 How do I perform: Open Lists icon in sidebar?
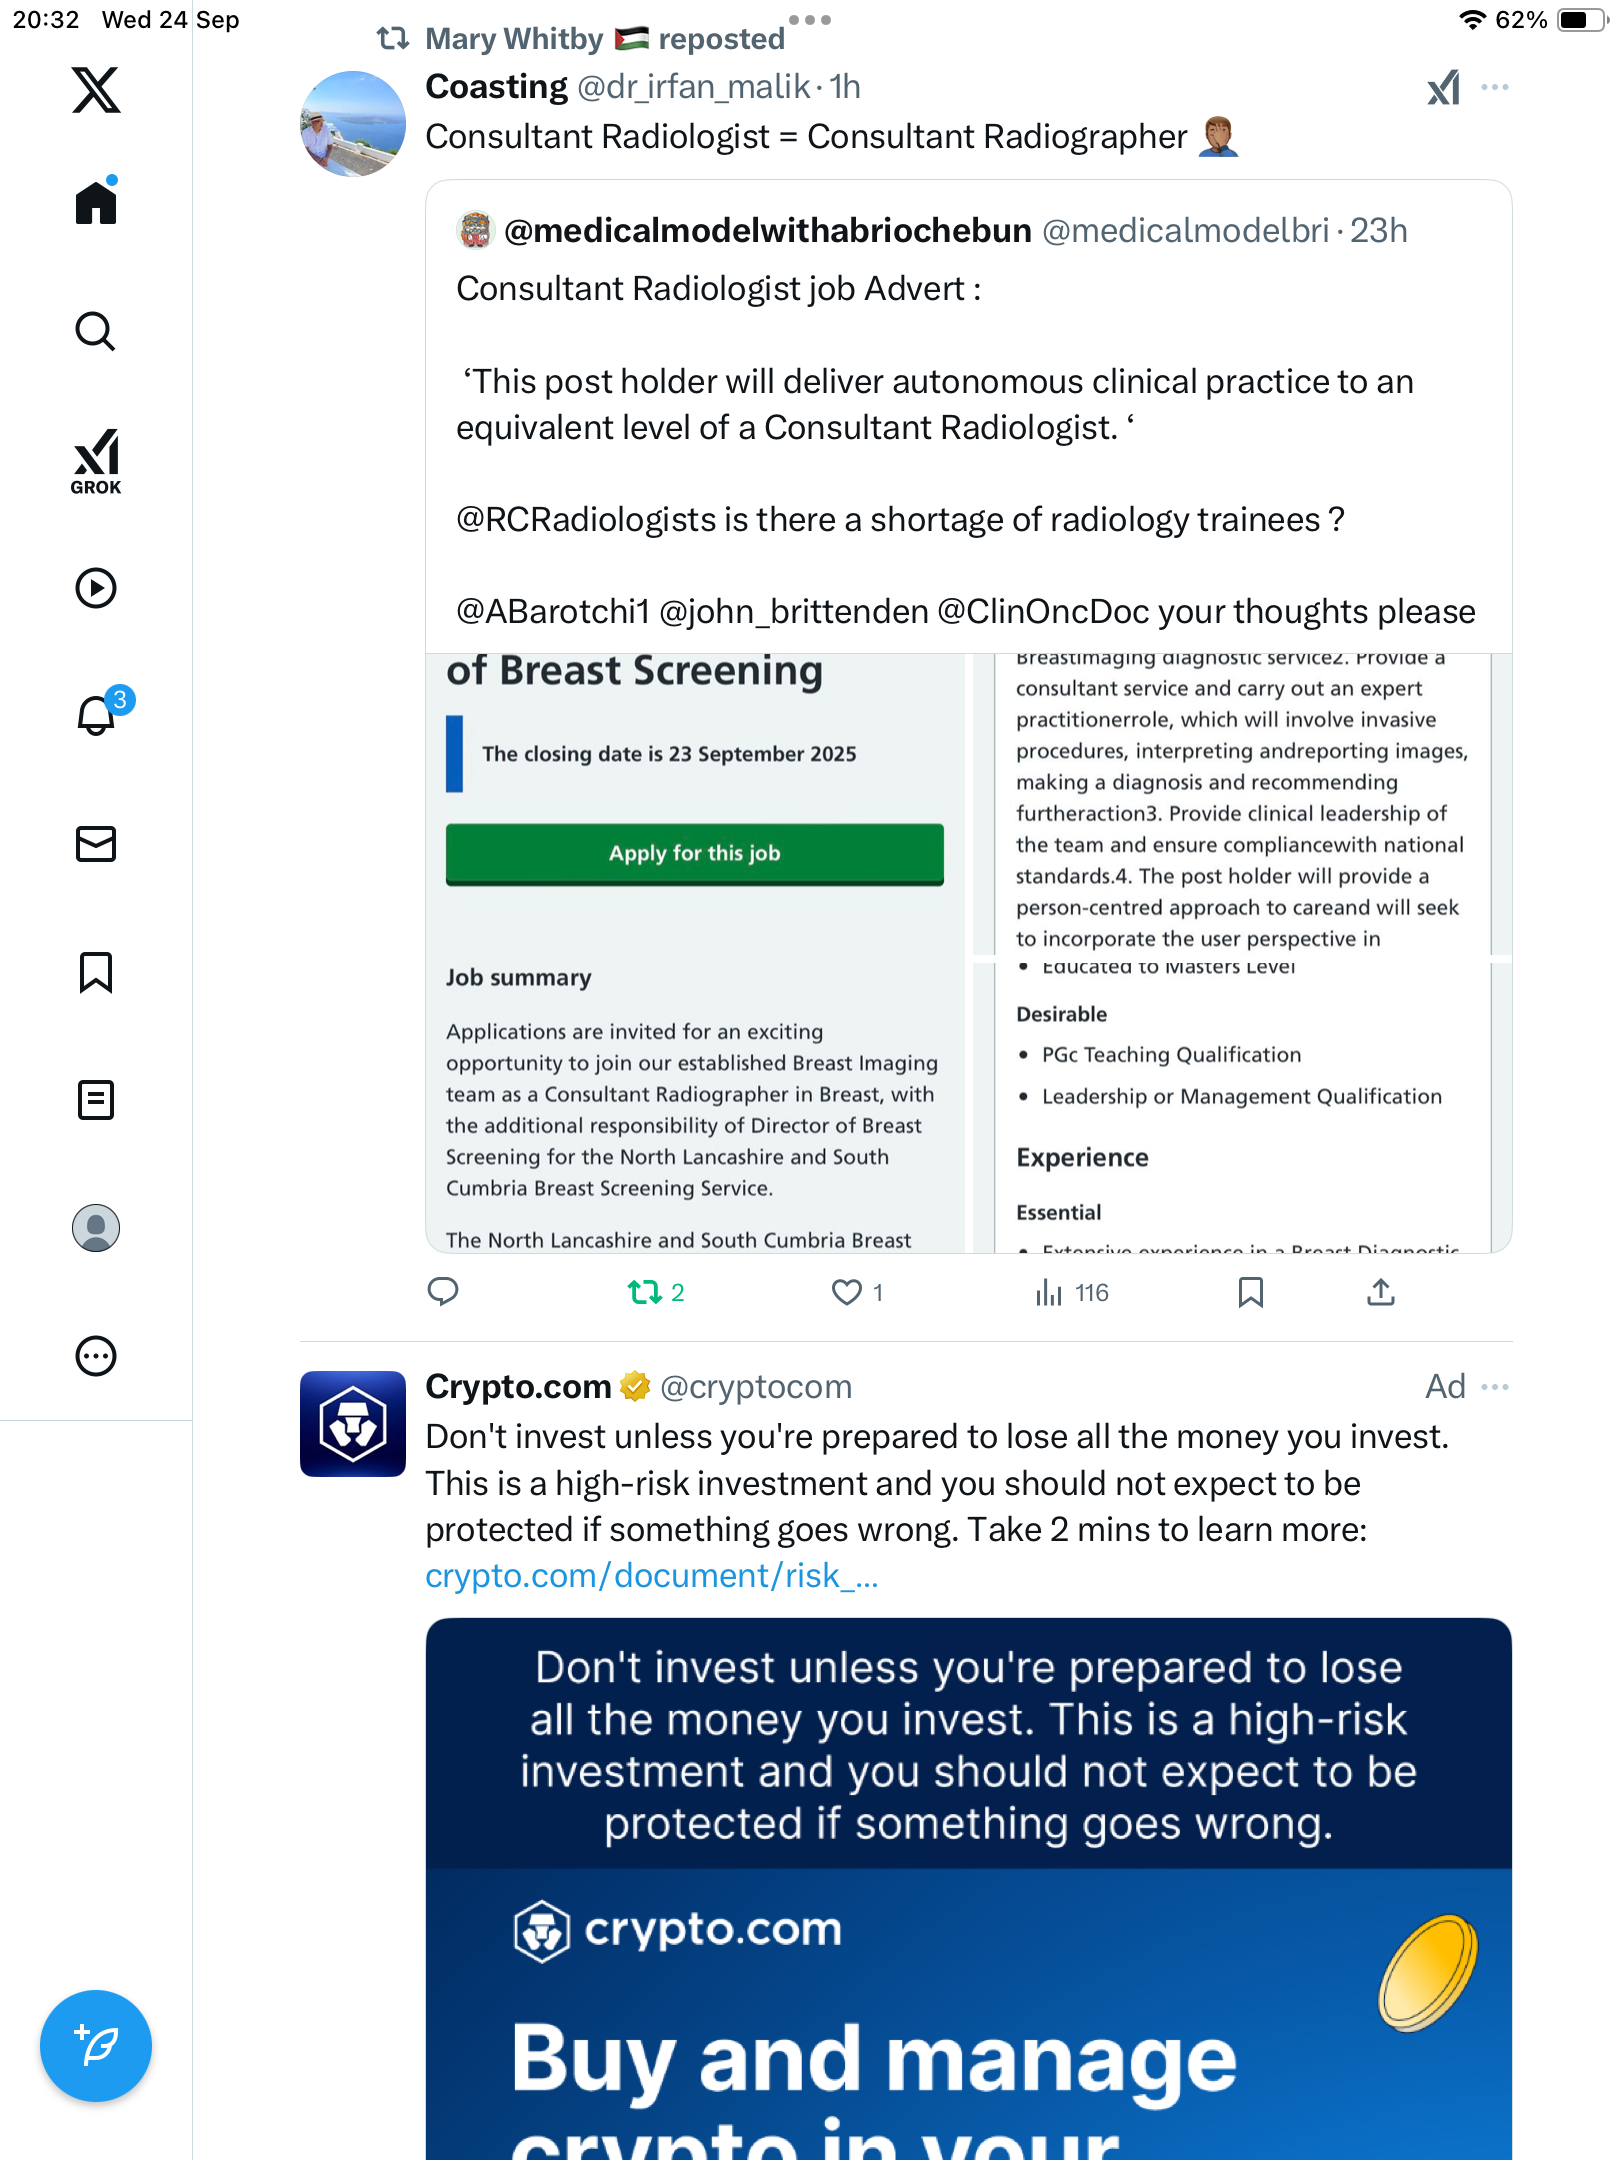96,1100
